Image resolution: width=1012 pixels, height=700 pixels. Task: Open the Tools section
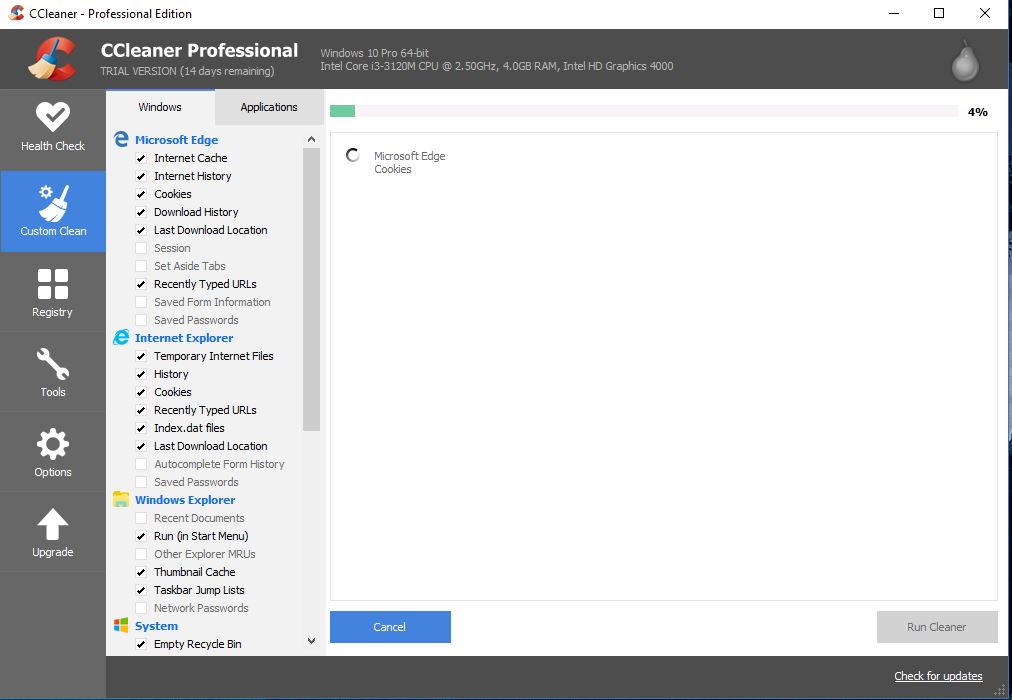click(52, 371)
